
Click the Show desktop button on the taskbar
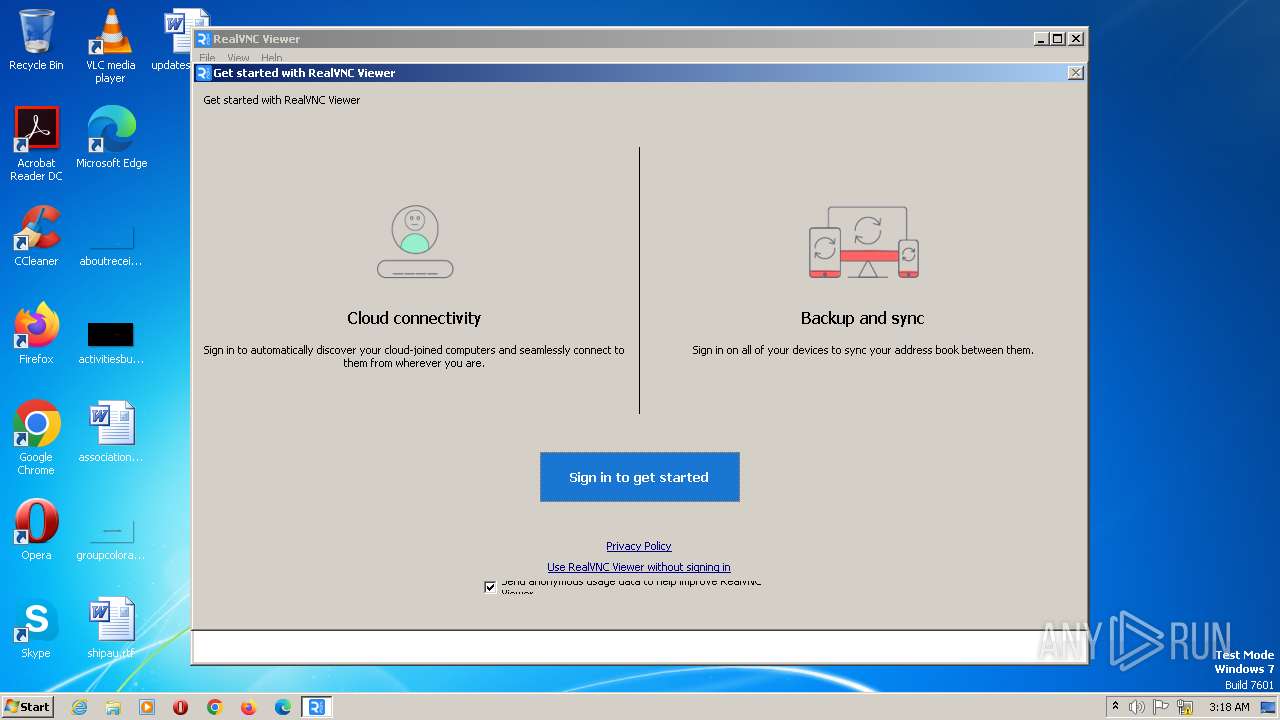click(x=1269, y=707)
